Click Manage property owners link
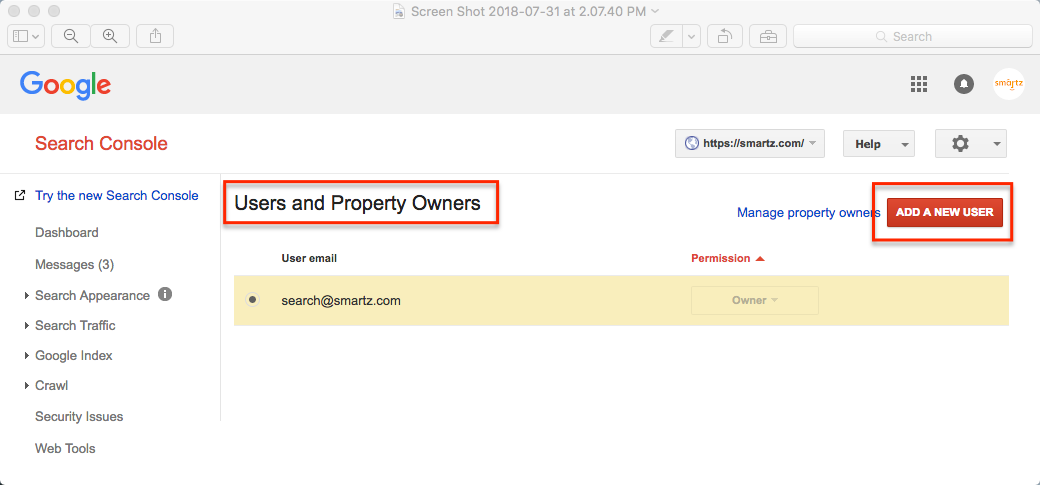This screenshot has width=1040, height=485. (x=809, y=212)
